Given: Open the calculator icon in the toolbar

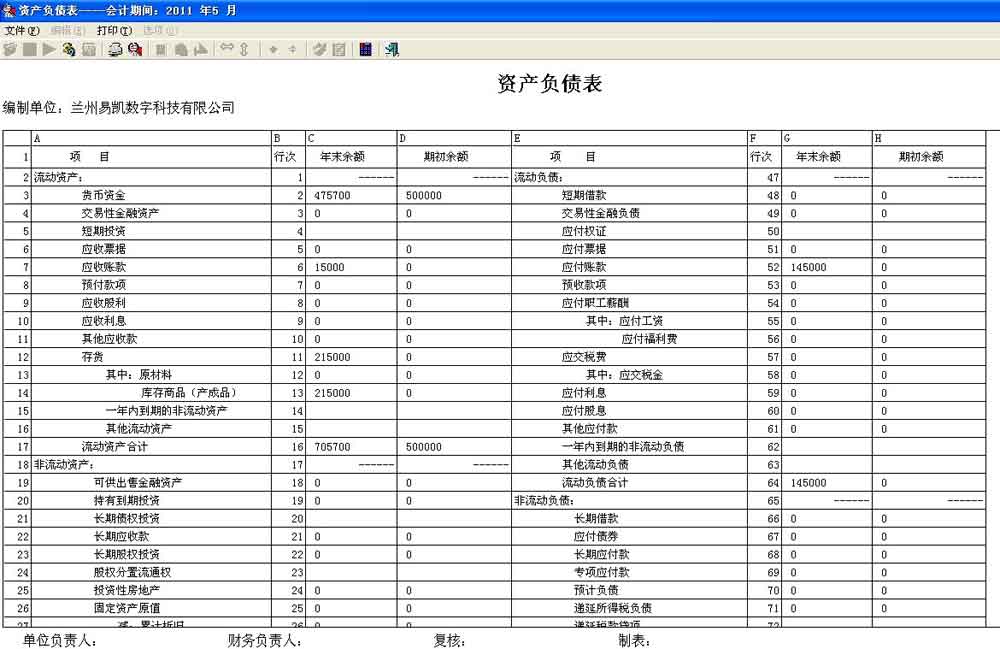Looking at the screenshot, I should (366, 50).
